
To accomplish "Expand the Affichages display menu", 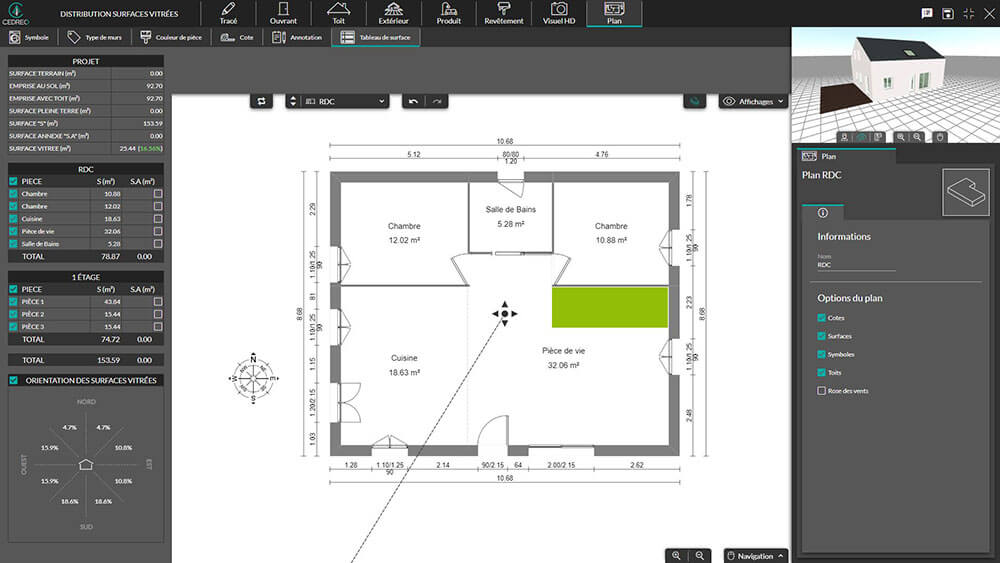I will (755, 101).
